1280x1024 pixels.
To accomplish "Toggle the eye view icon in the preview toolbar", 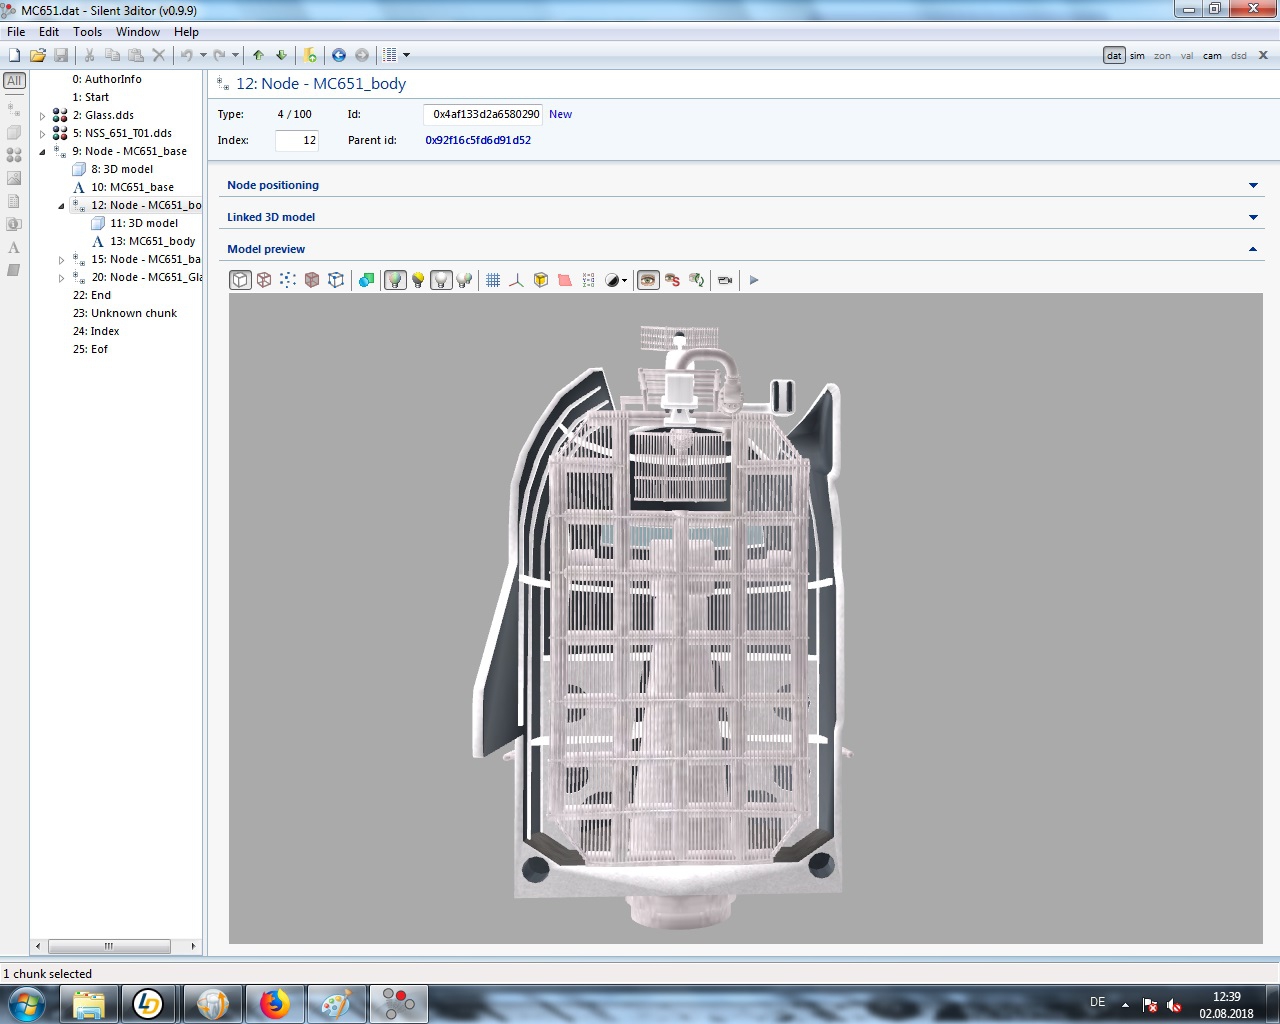I will click(x=648, y=280).
